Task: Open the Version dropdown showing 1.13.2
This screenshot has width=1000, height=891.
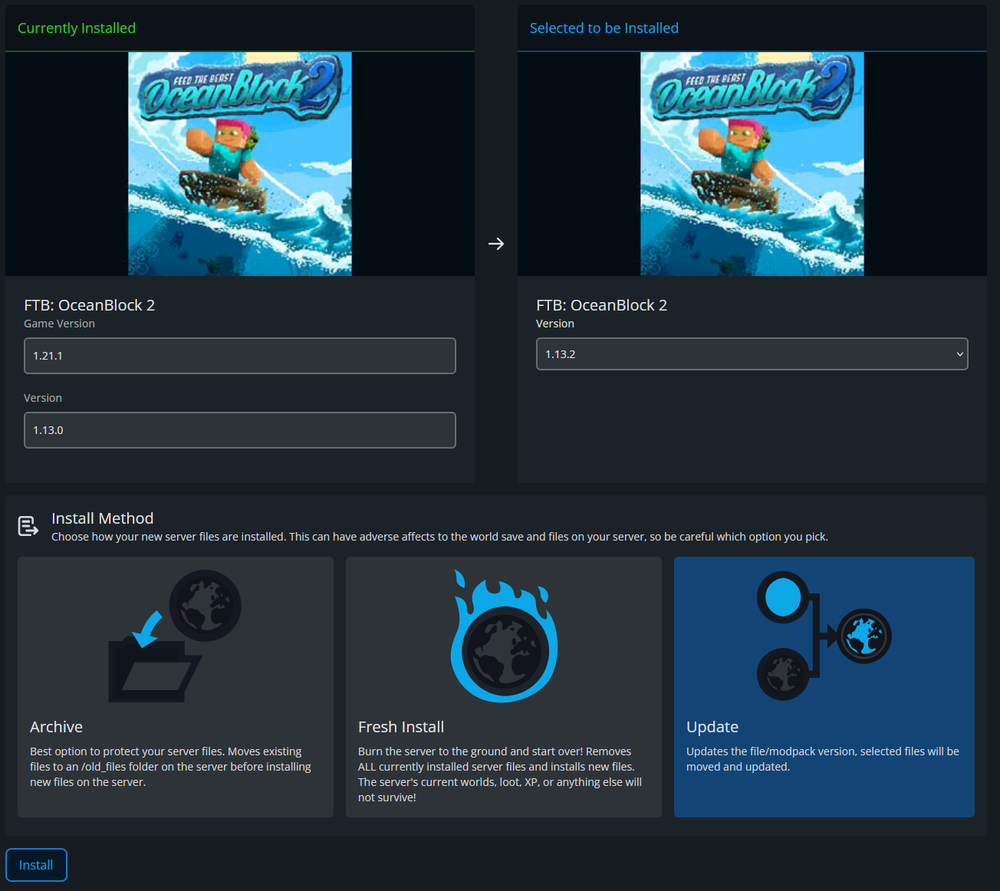Action: pyautogui.click(x=752, y=354)
